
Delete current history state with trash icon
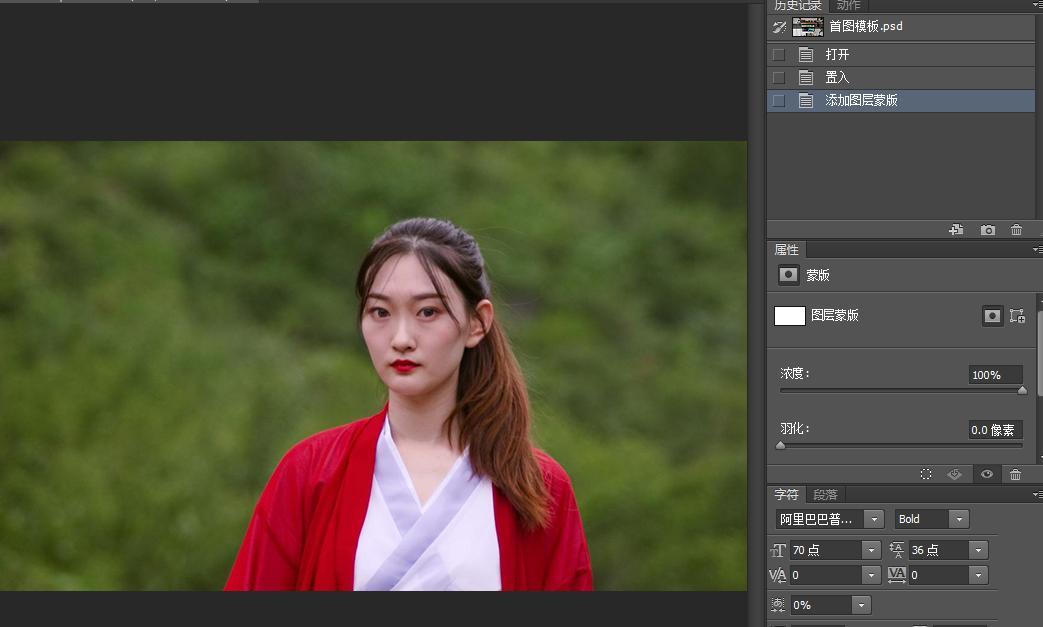[1016, 230]
